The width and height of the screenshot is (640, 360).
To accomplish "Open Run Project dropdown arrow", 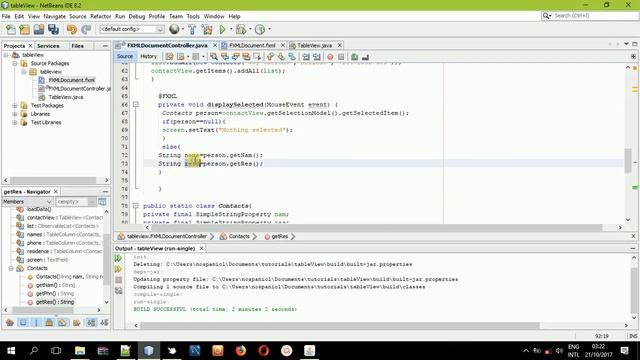I will (x=231, y=29).
